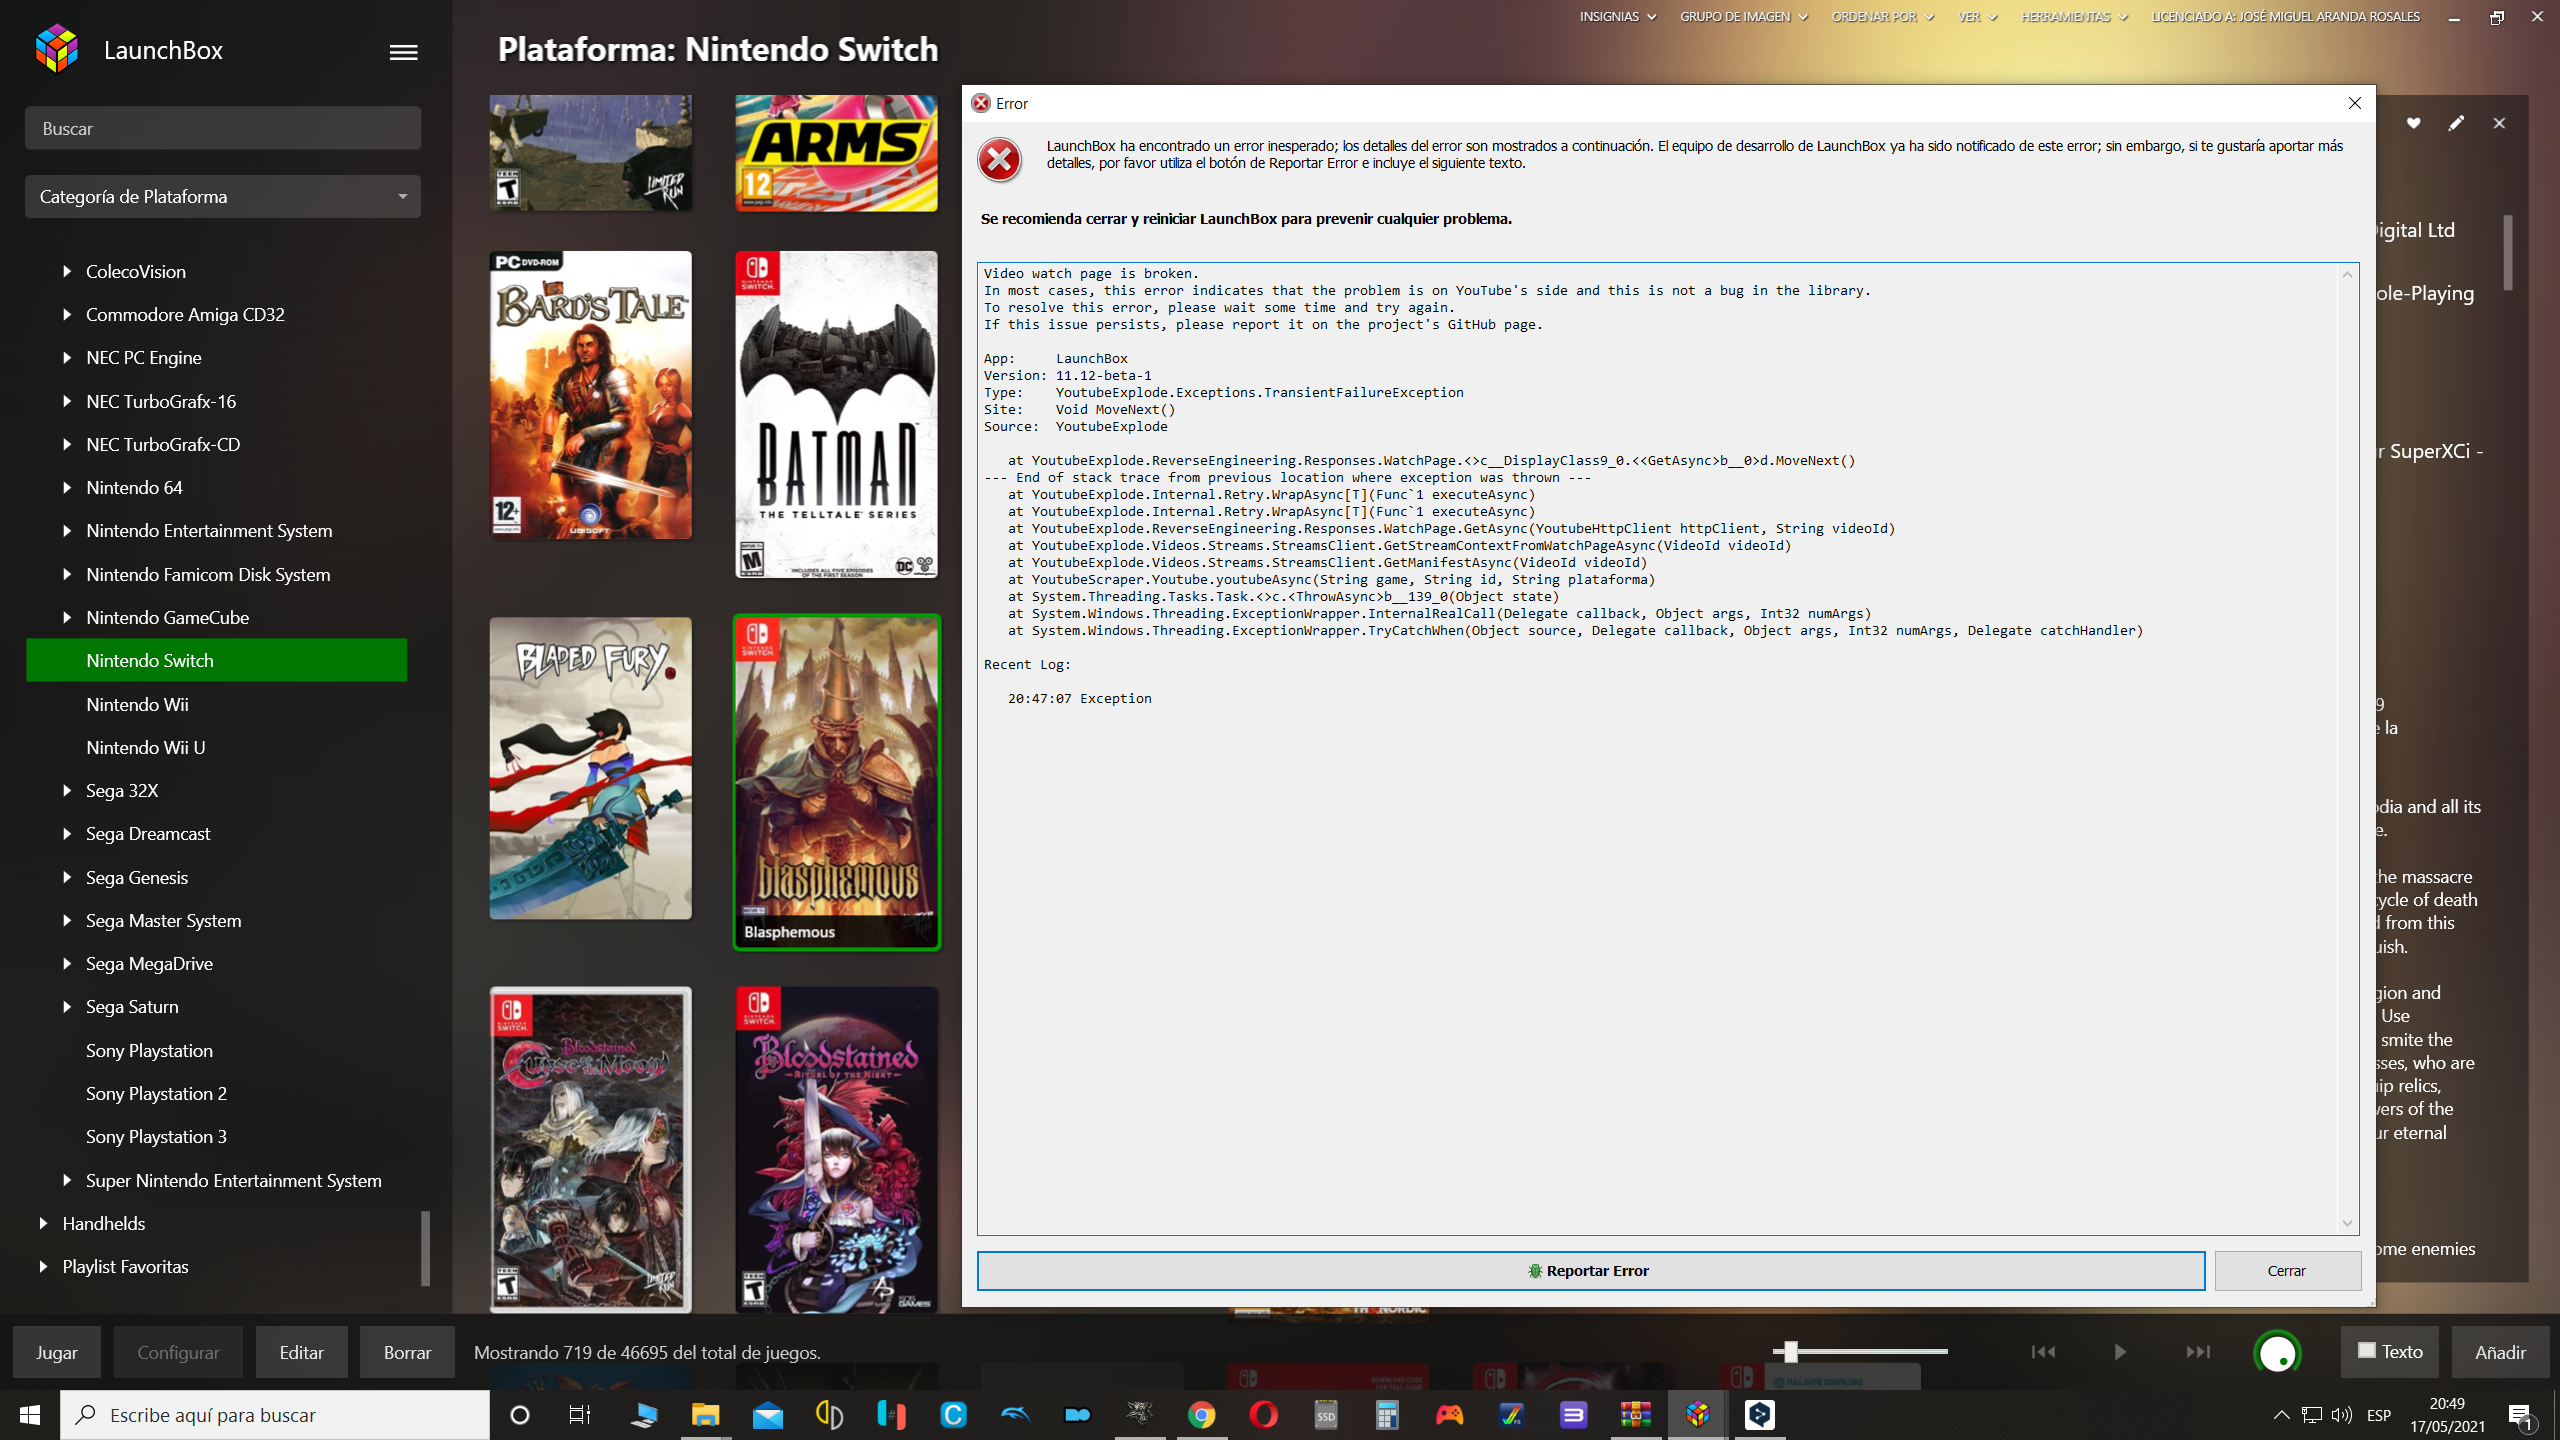Open Cortana circle on taskbar
The image size is (2560, 1440).
pos(519,1415)
